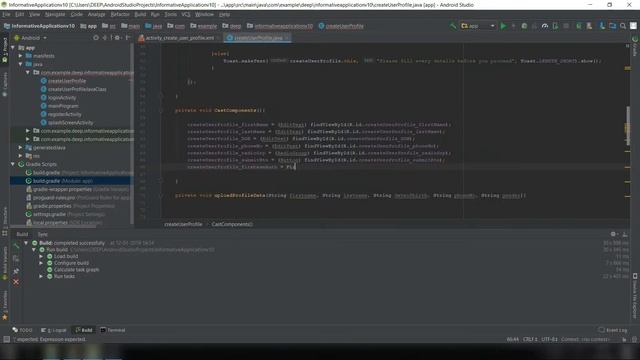
Task: Collapse Build completed successfully node
Action: (x=26, y=243)
